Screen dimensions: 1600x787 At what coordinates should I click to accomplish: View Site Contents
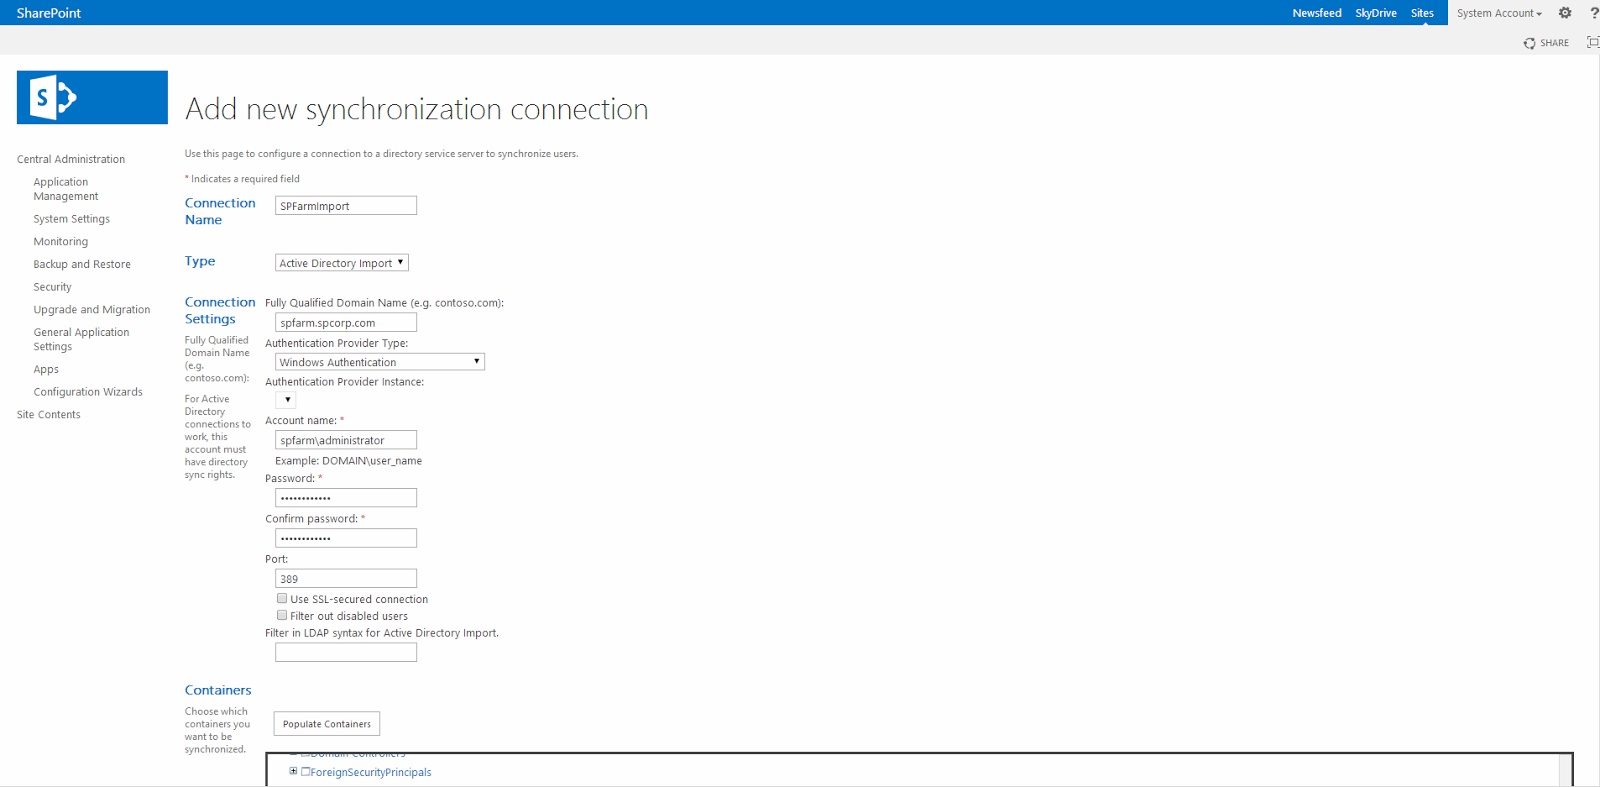pyautogui.click(x=49, y=415)
